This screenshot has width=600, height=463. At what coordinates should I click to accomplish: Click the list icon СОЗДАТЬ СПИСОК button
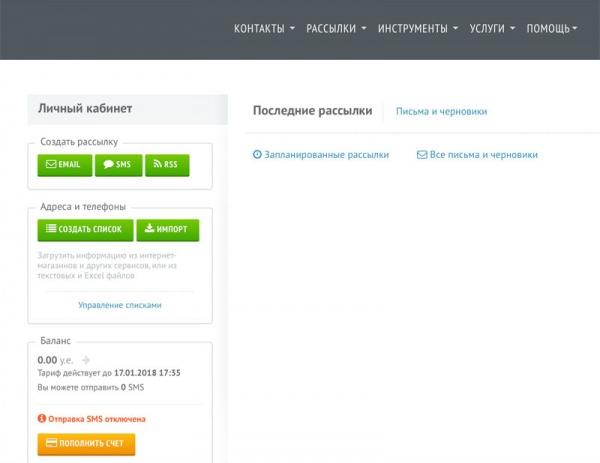coord(84,229)
